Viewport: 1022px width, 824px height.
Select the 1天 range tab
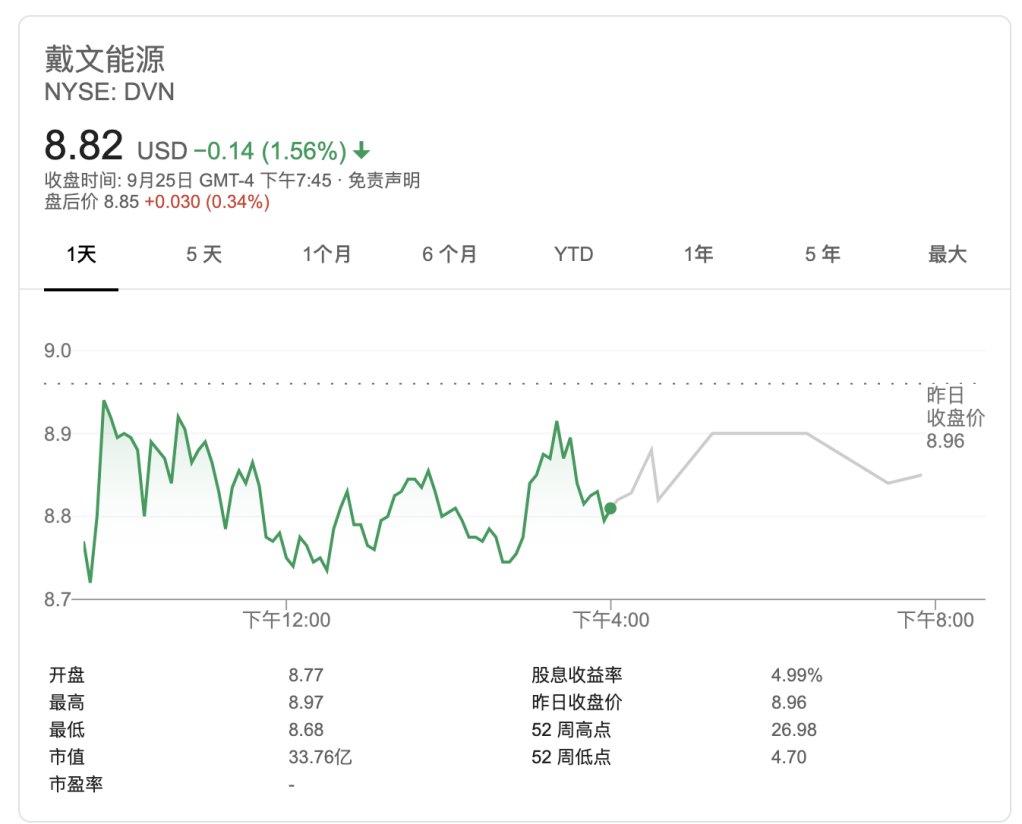tap(81, 254)
